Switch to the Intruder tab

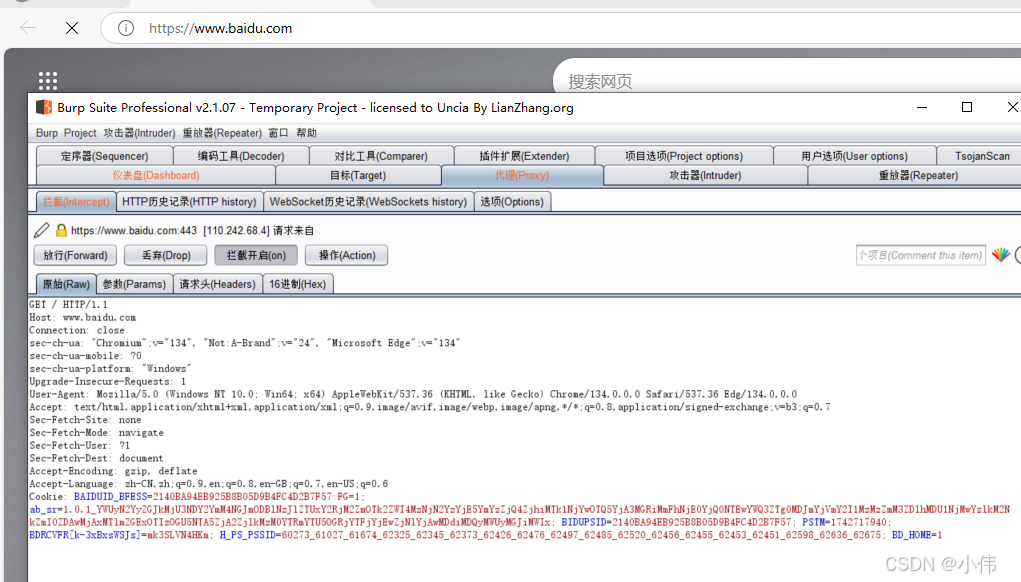(705, 175)
